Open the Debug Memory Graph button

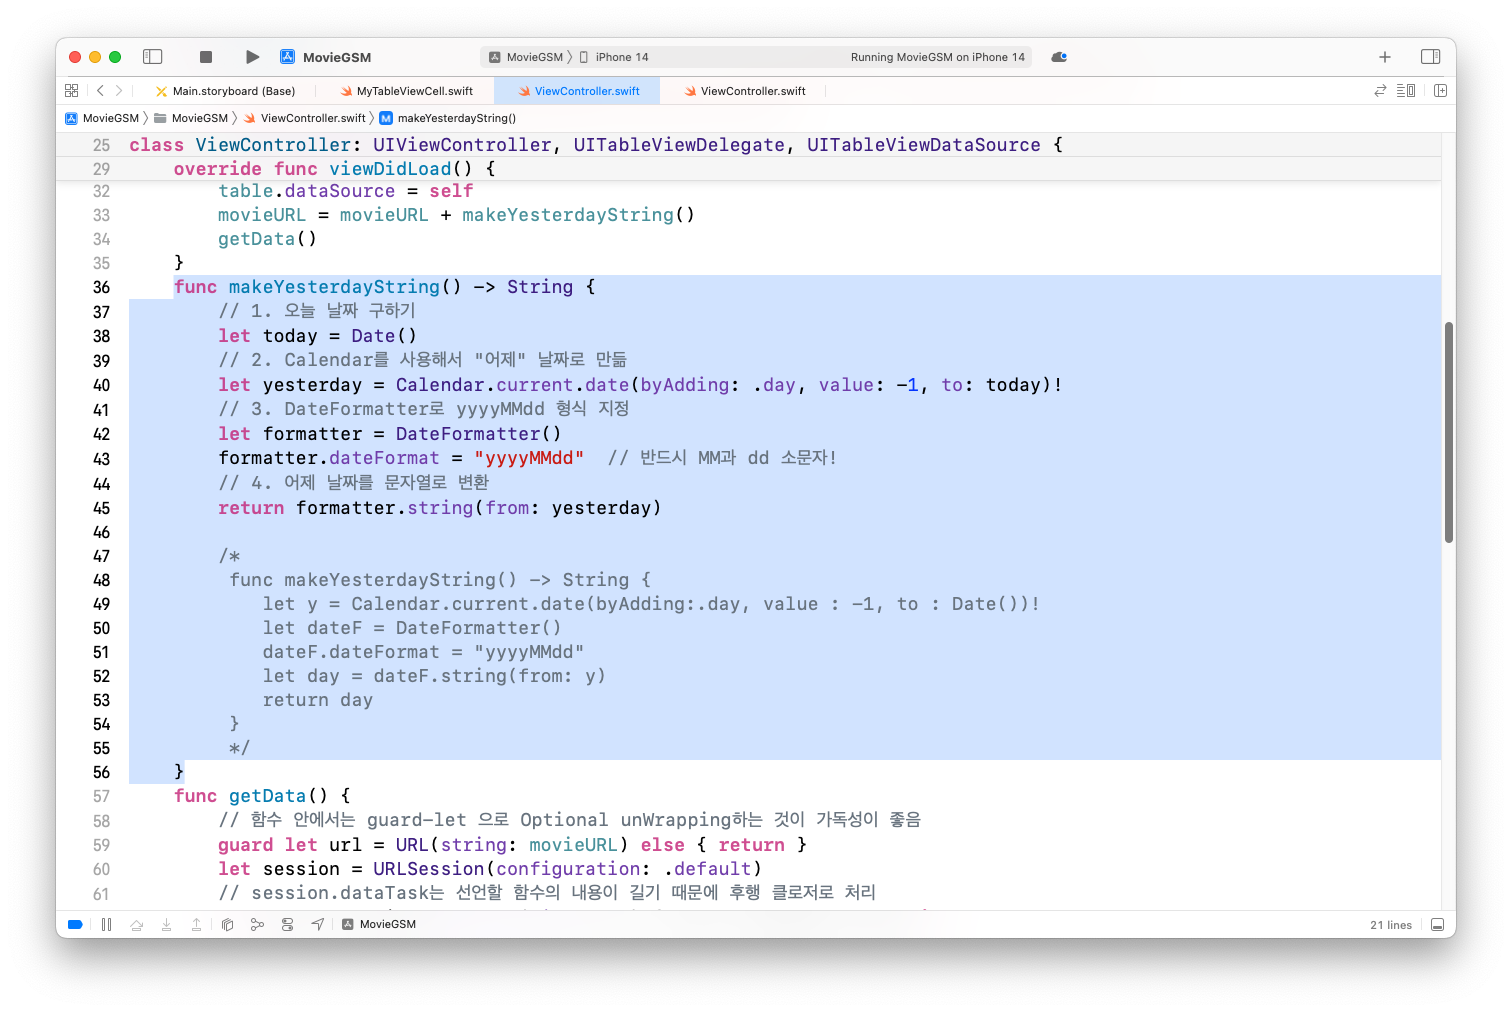coord(257,925)
